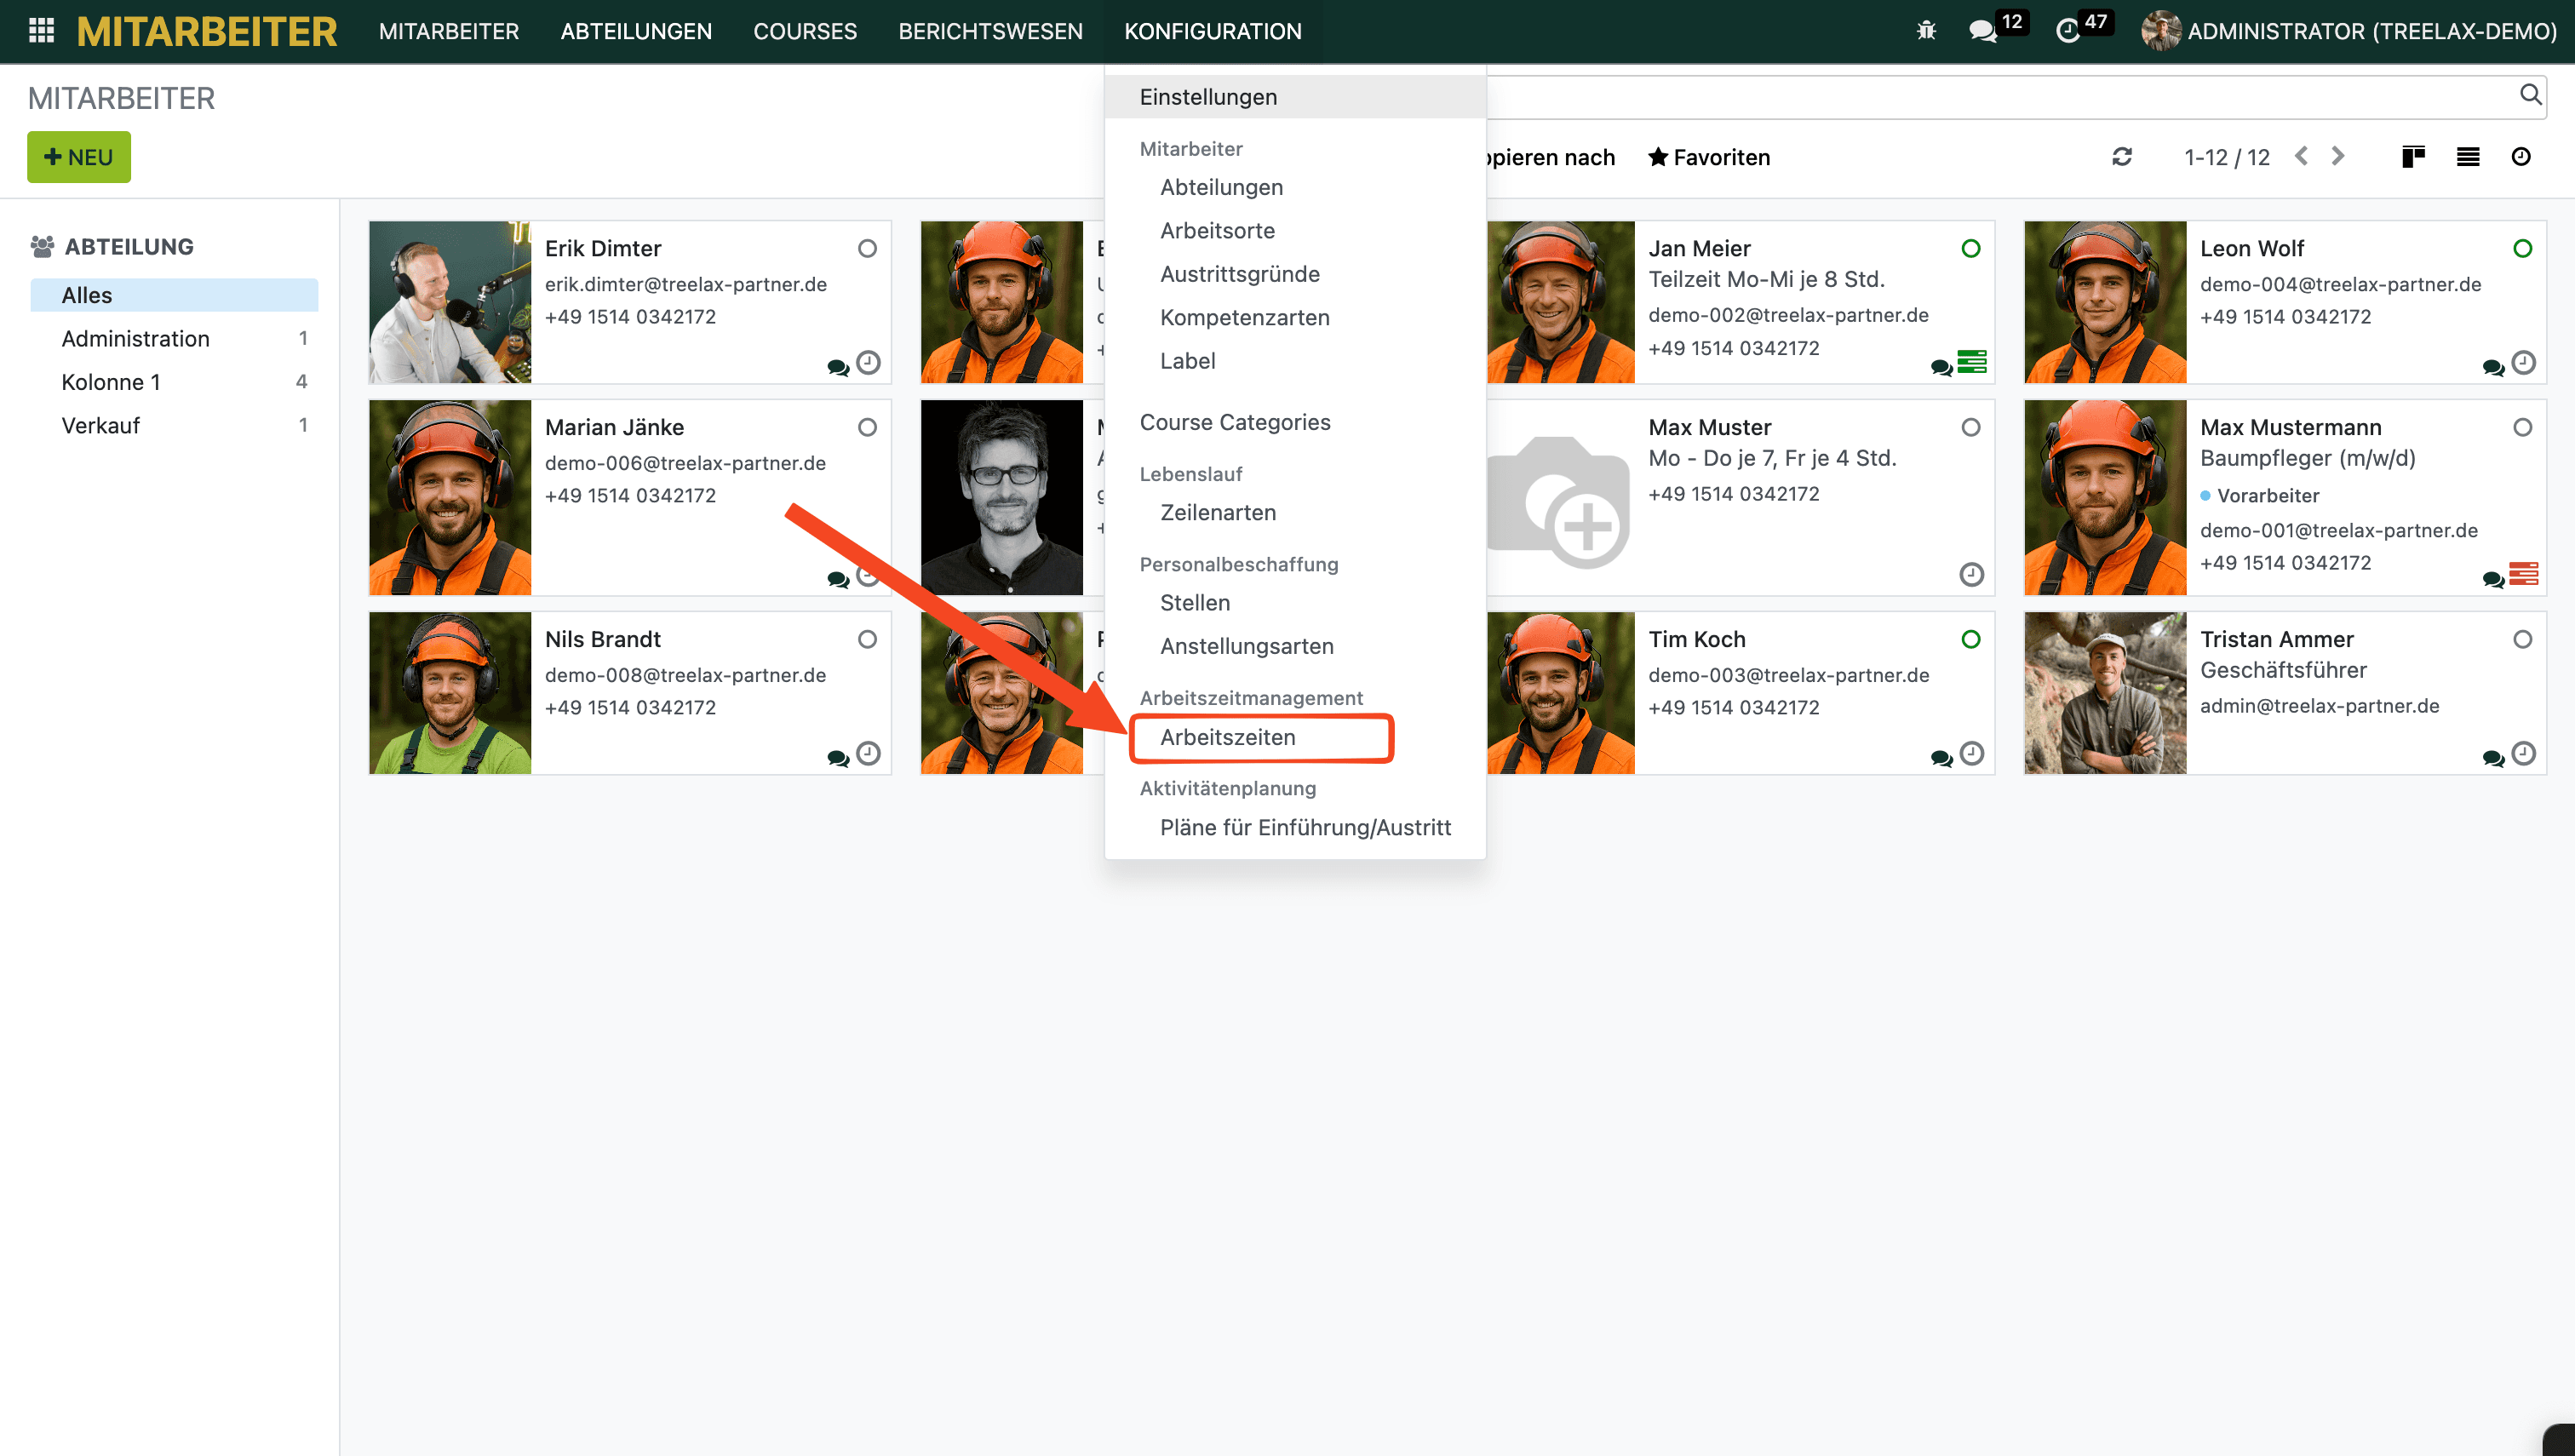
Task: Go to next page arrow
Action: 2338,157
